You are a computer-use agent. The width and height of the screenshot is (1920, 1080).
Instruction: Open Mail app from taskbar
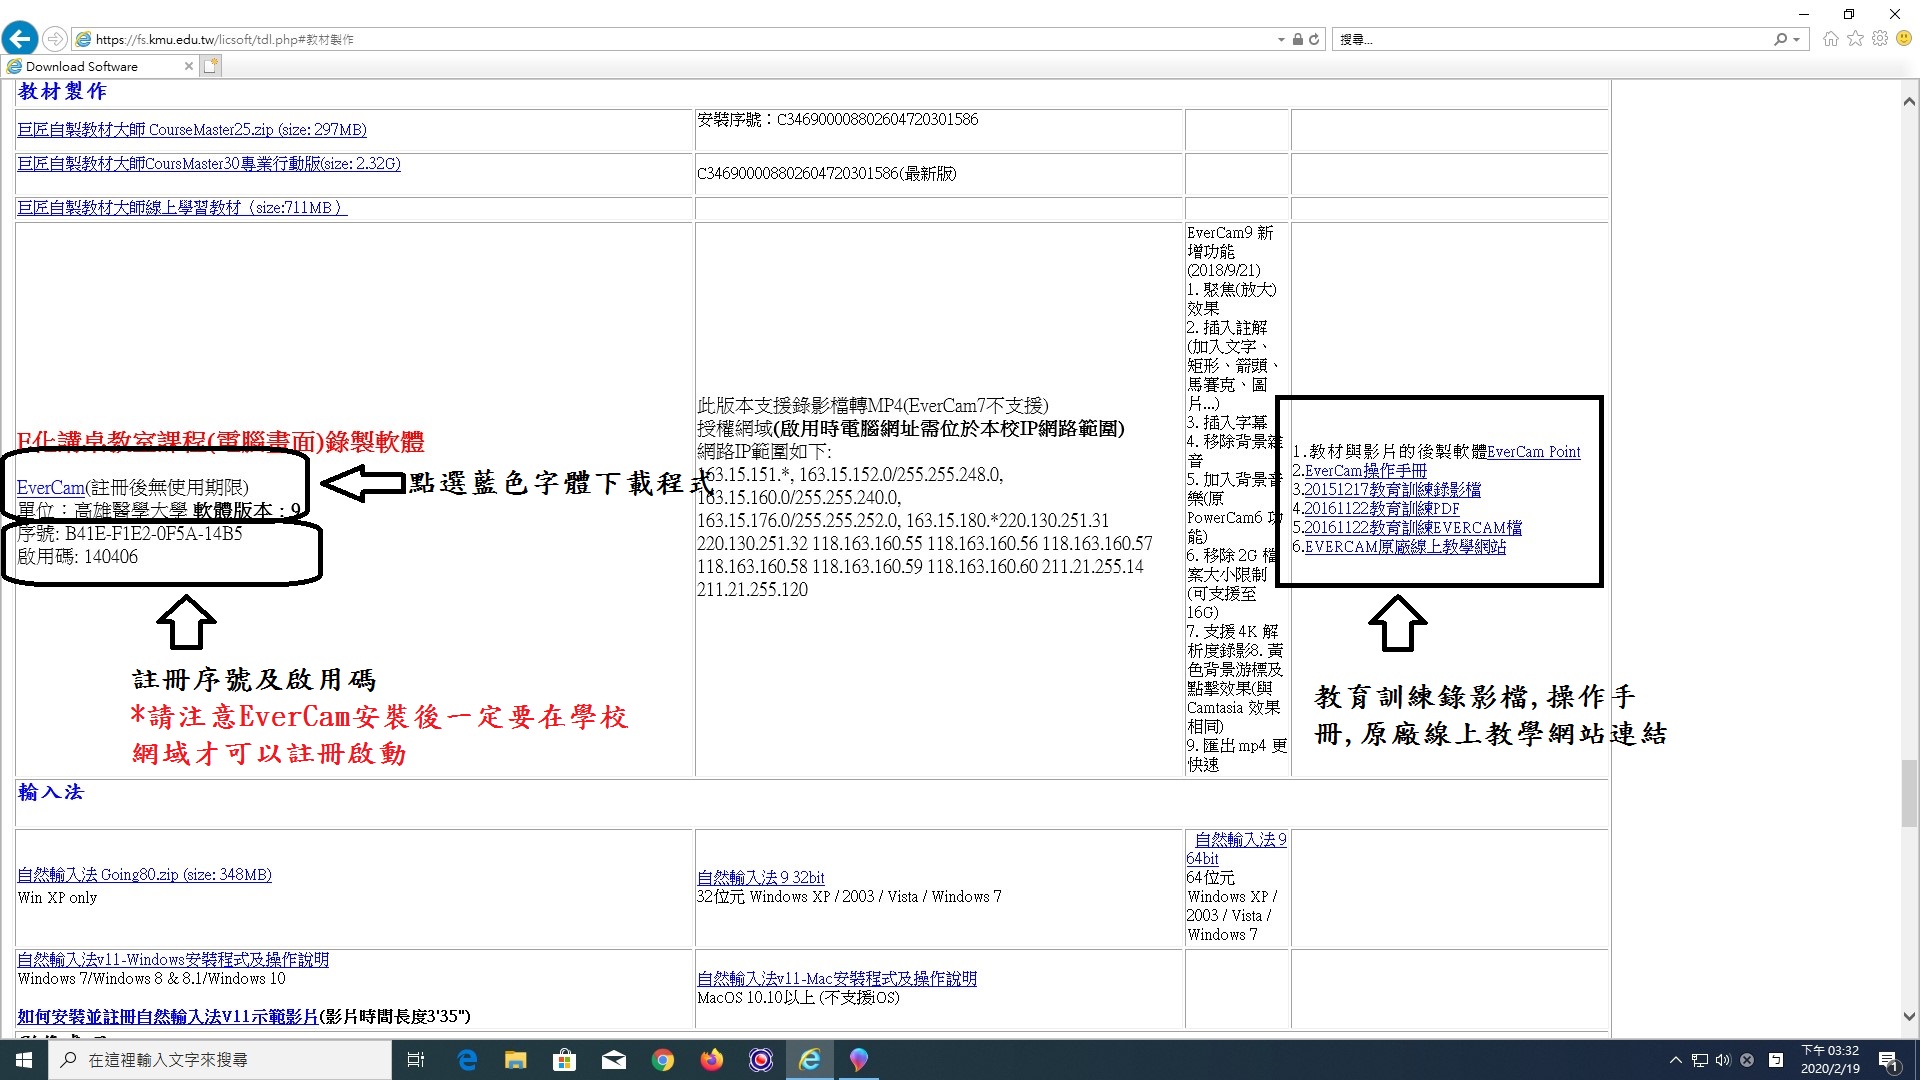(614, 1060)
